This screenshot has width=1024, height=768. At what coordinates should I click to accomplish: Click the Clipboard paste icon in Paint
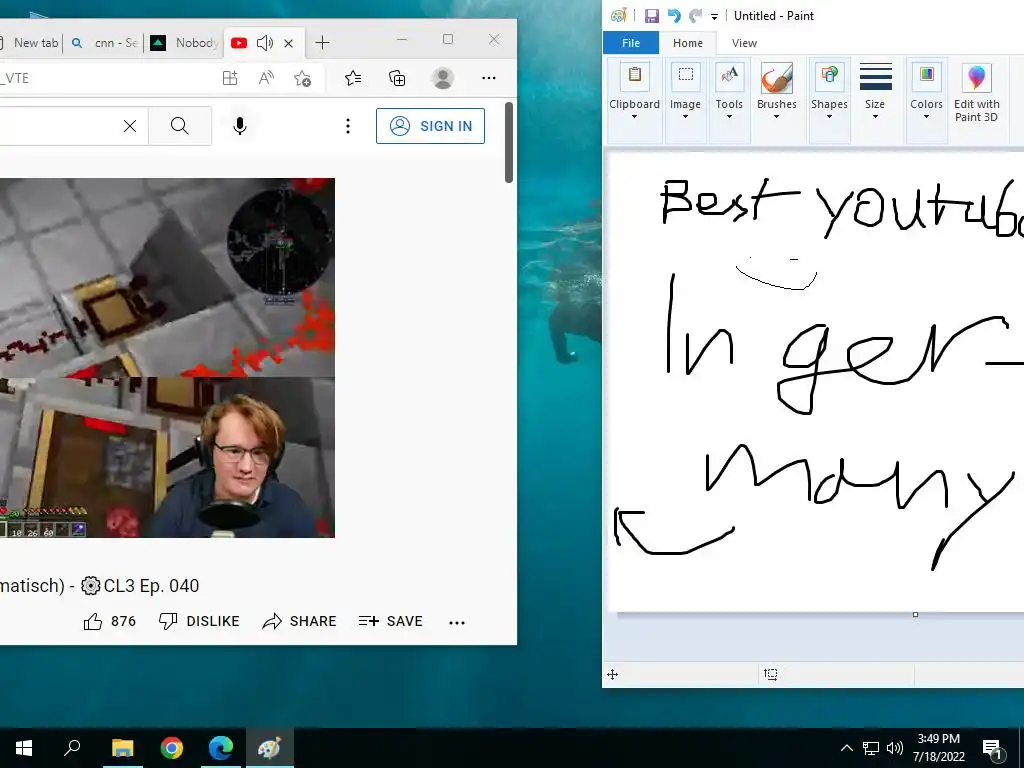click(634, 76)
